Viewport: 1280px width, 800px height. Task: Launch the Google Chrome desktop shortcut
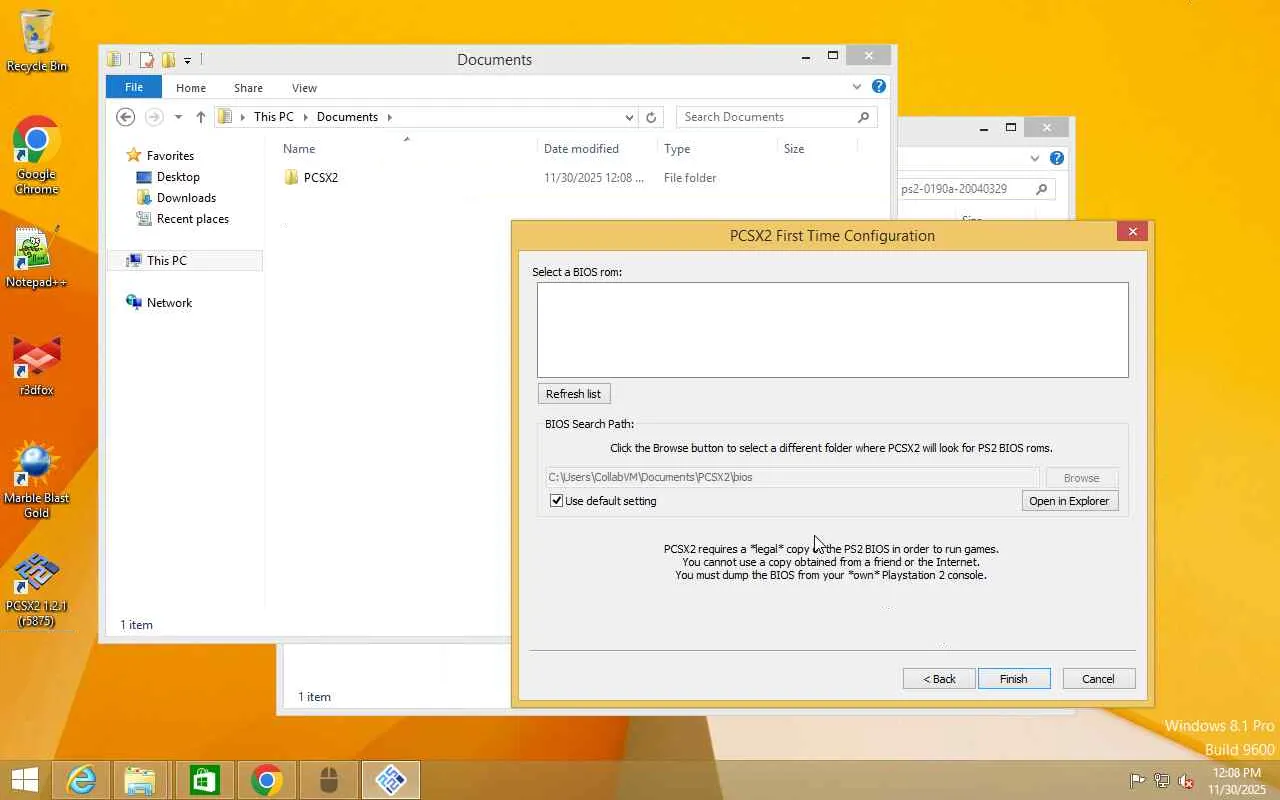pyautogui.click(x=37, y=155)
